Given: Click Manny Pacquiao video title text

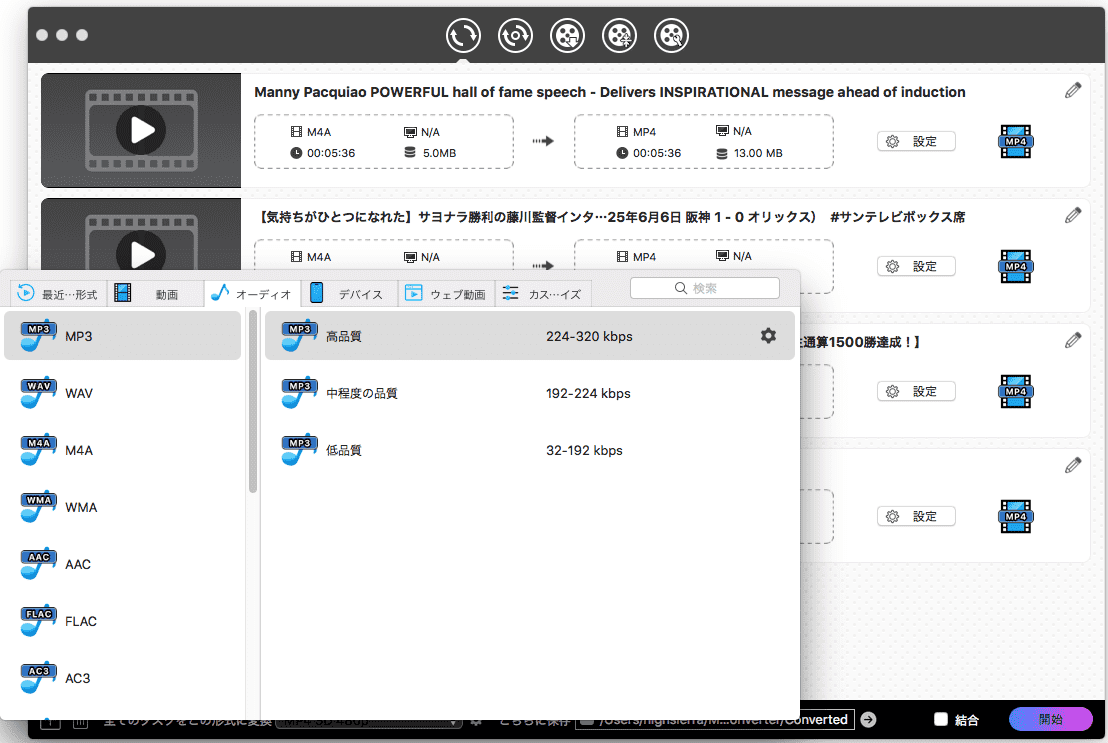Looking at the screenshot, I should point(609,92).
